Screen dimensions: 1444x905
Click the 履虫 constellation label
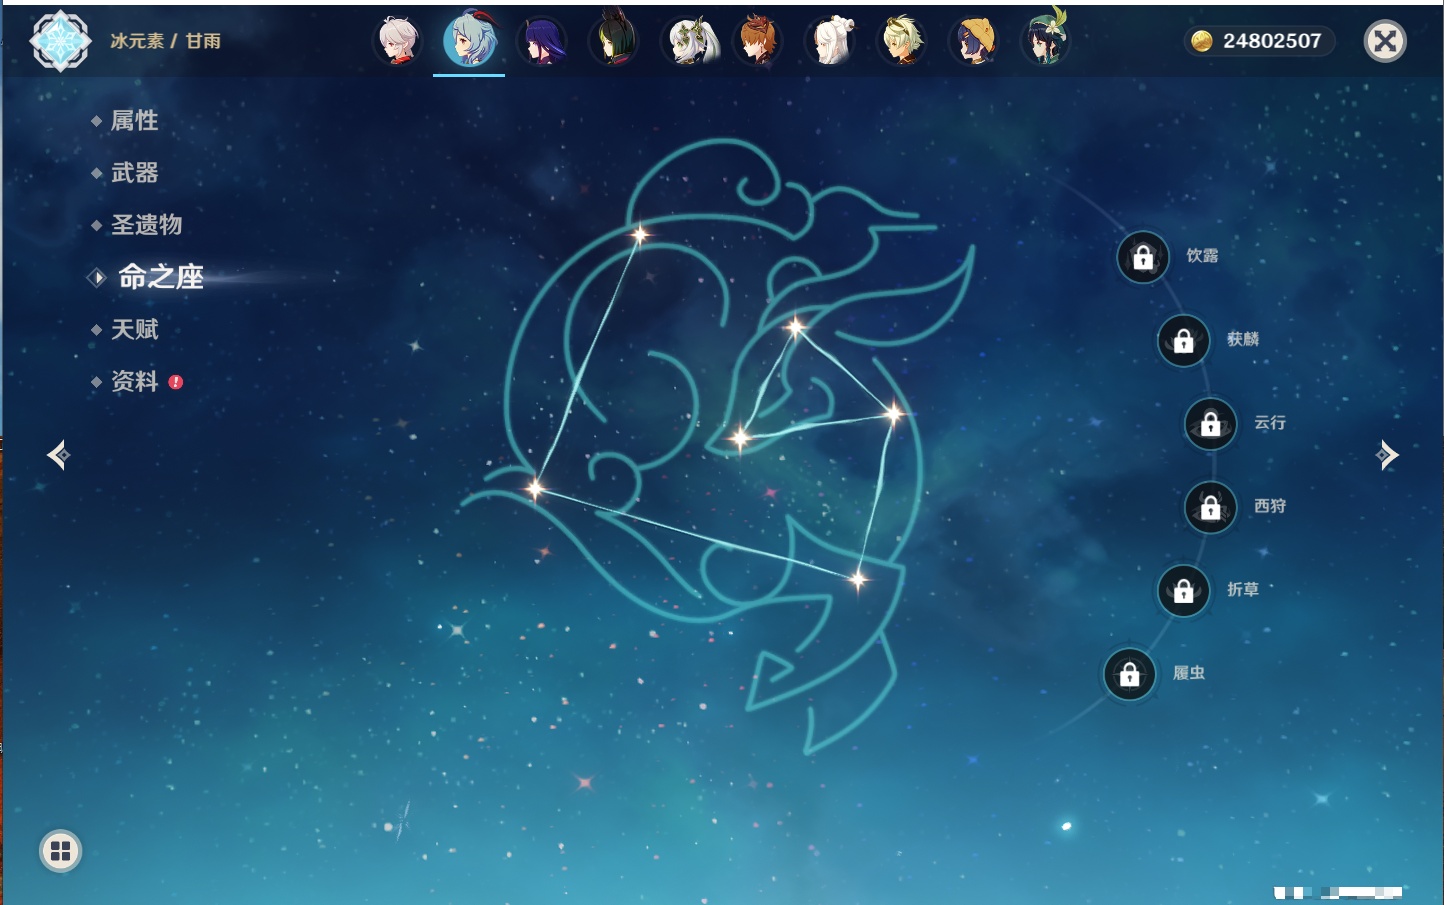[1189, 673]
